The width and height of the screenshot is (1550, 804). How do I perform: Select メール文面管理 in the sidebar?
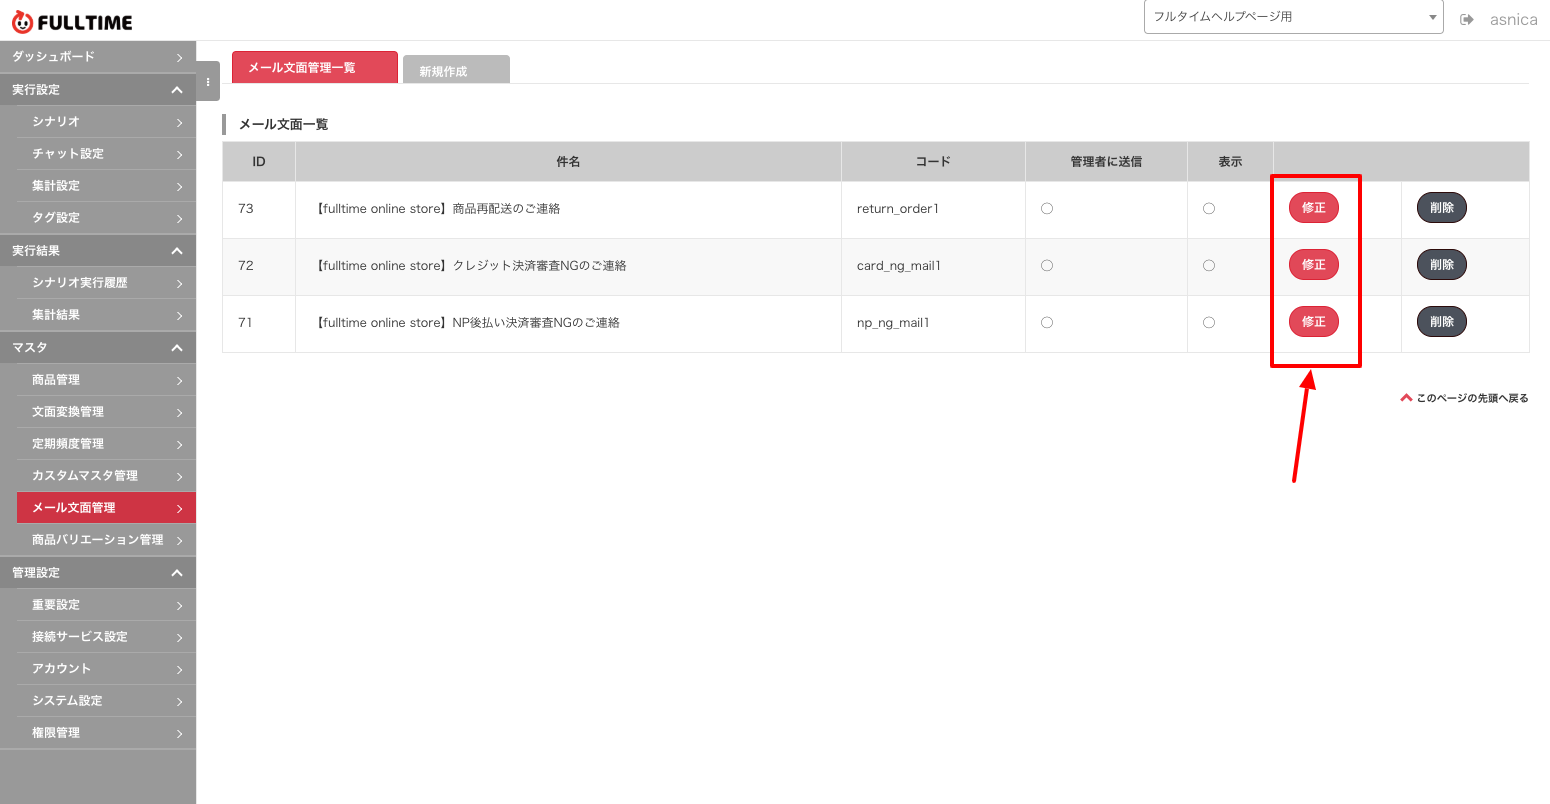pos(106,508)
